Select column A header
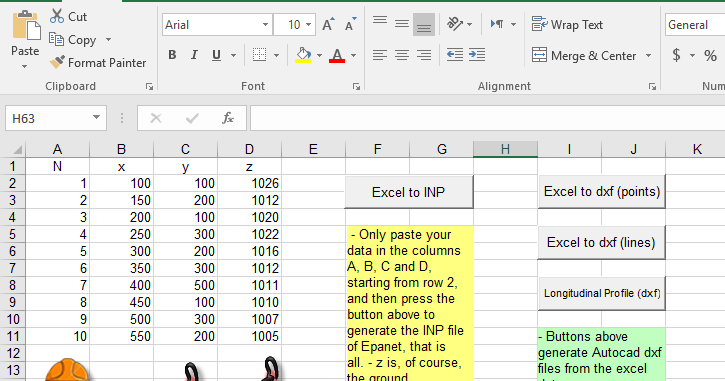Screen dimensions: 725x381 pyautogui.click(x=57, y=149)
